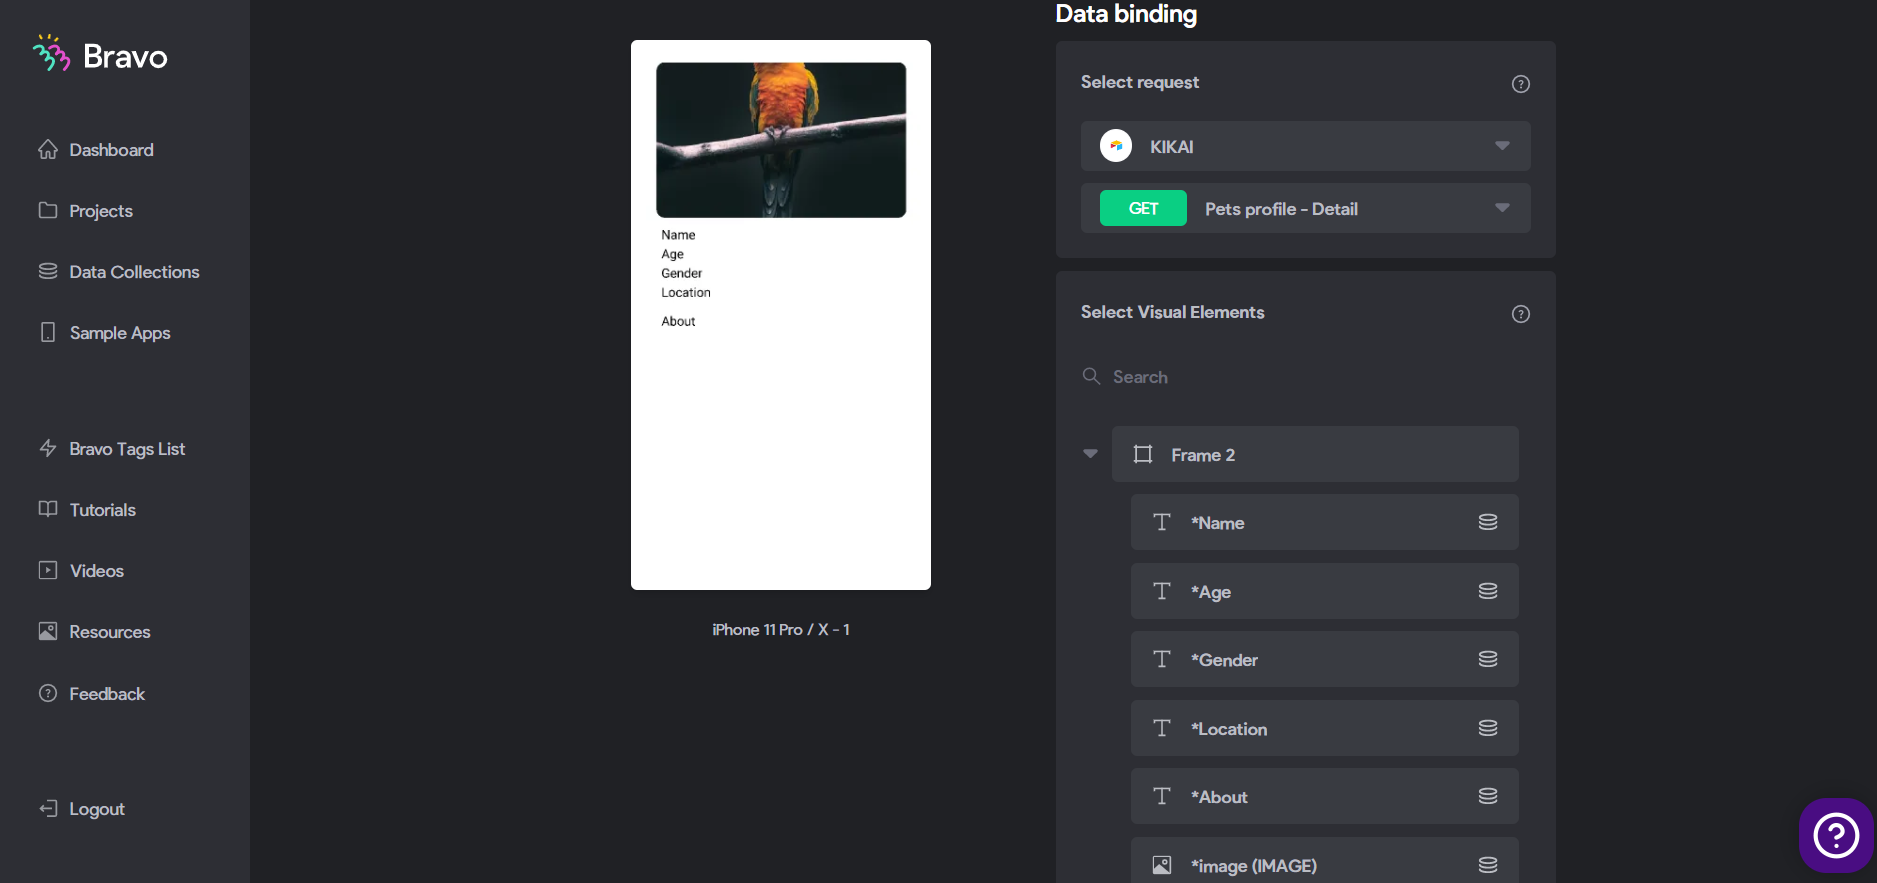Click the data binding icon for *Name
This screenshot has height=883, width=1877.
click(x=1488, y=522)
